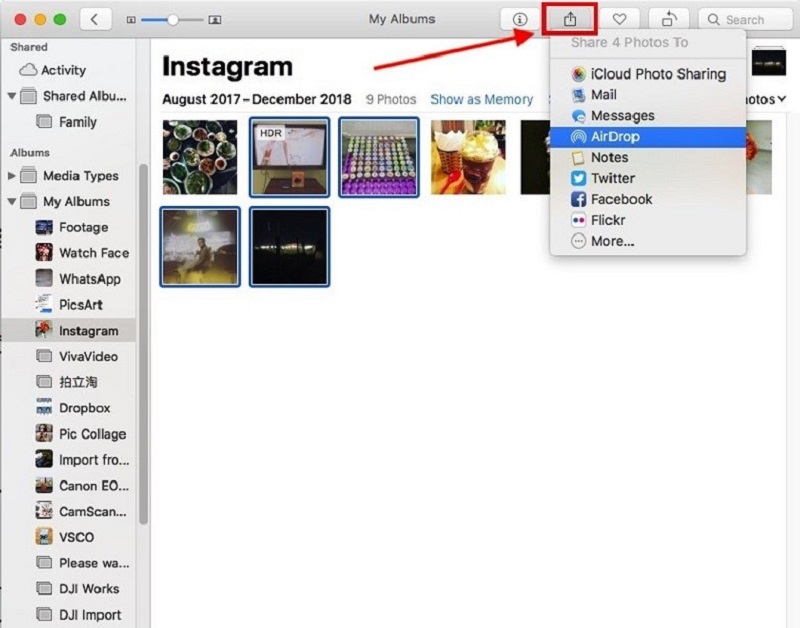Image resolution: width=800 pixels, height=628 pixels.
Task: Click the Share toolbar icon
Action: coord(570,19)
